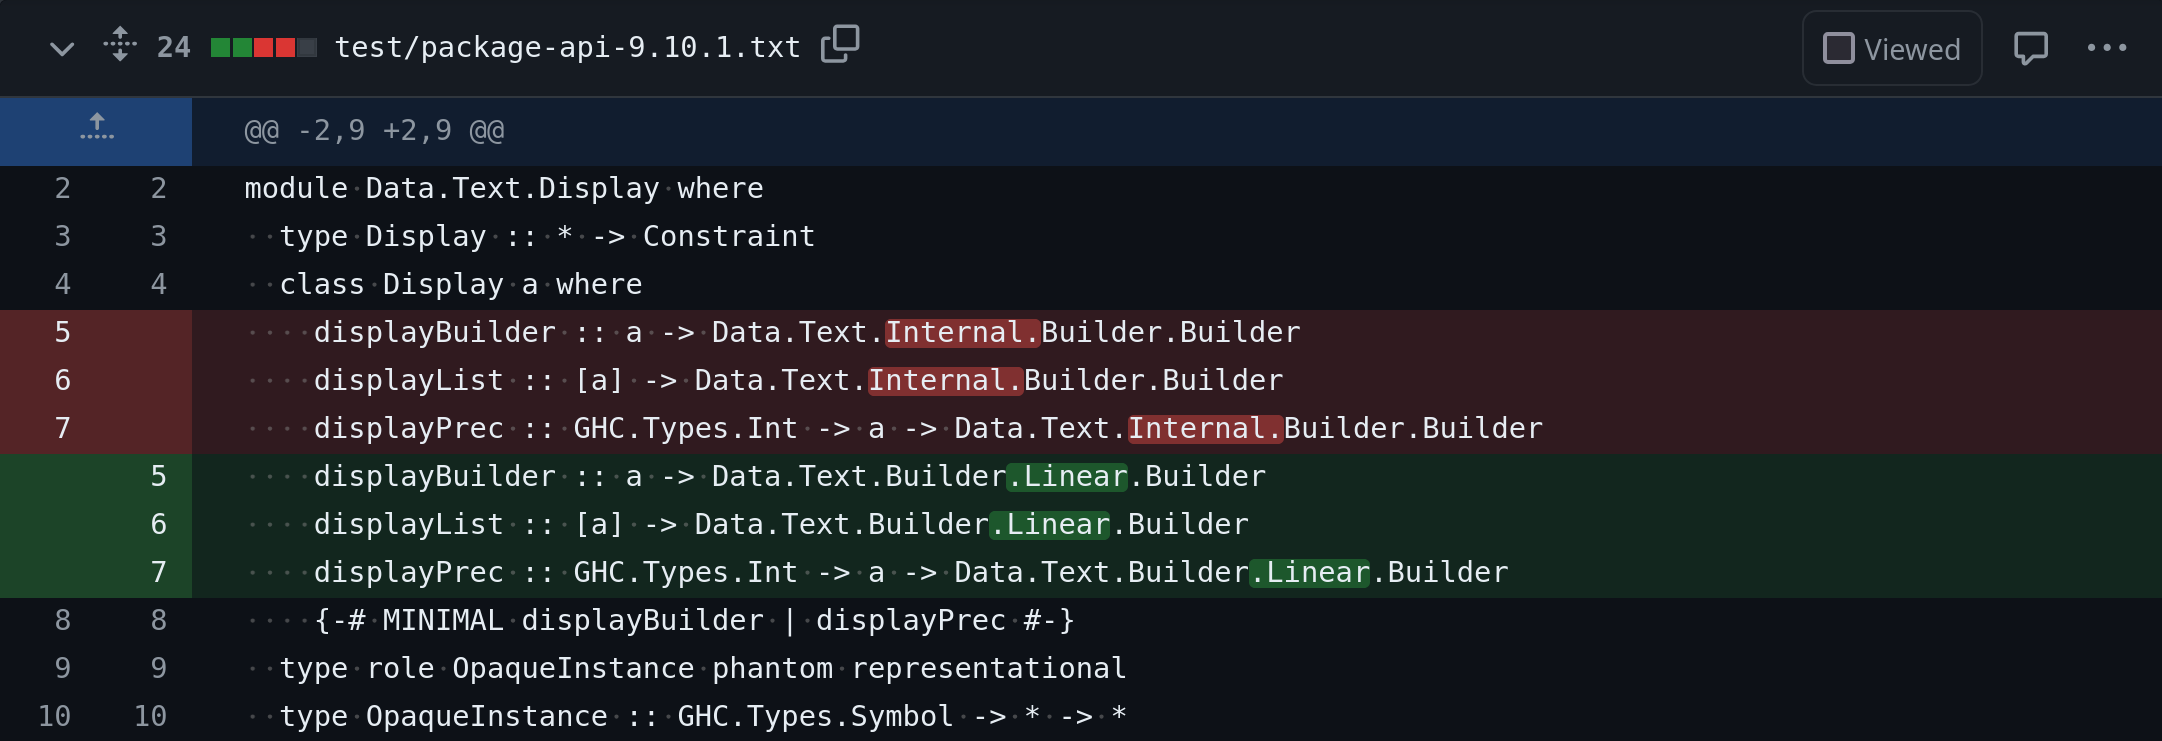The image size is (2162, 741).
Task: Click the test/package-api-9.10.1.txt file name link
Action: [x=567, y=47]
